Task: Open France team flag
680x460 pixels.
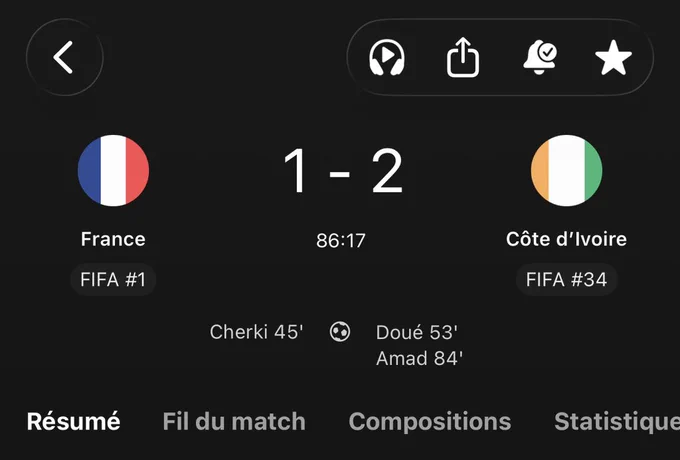Action: [113, 170]
